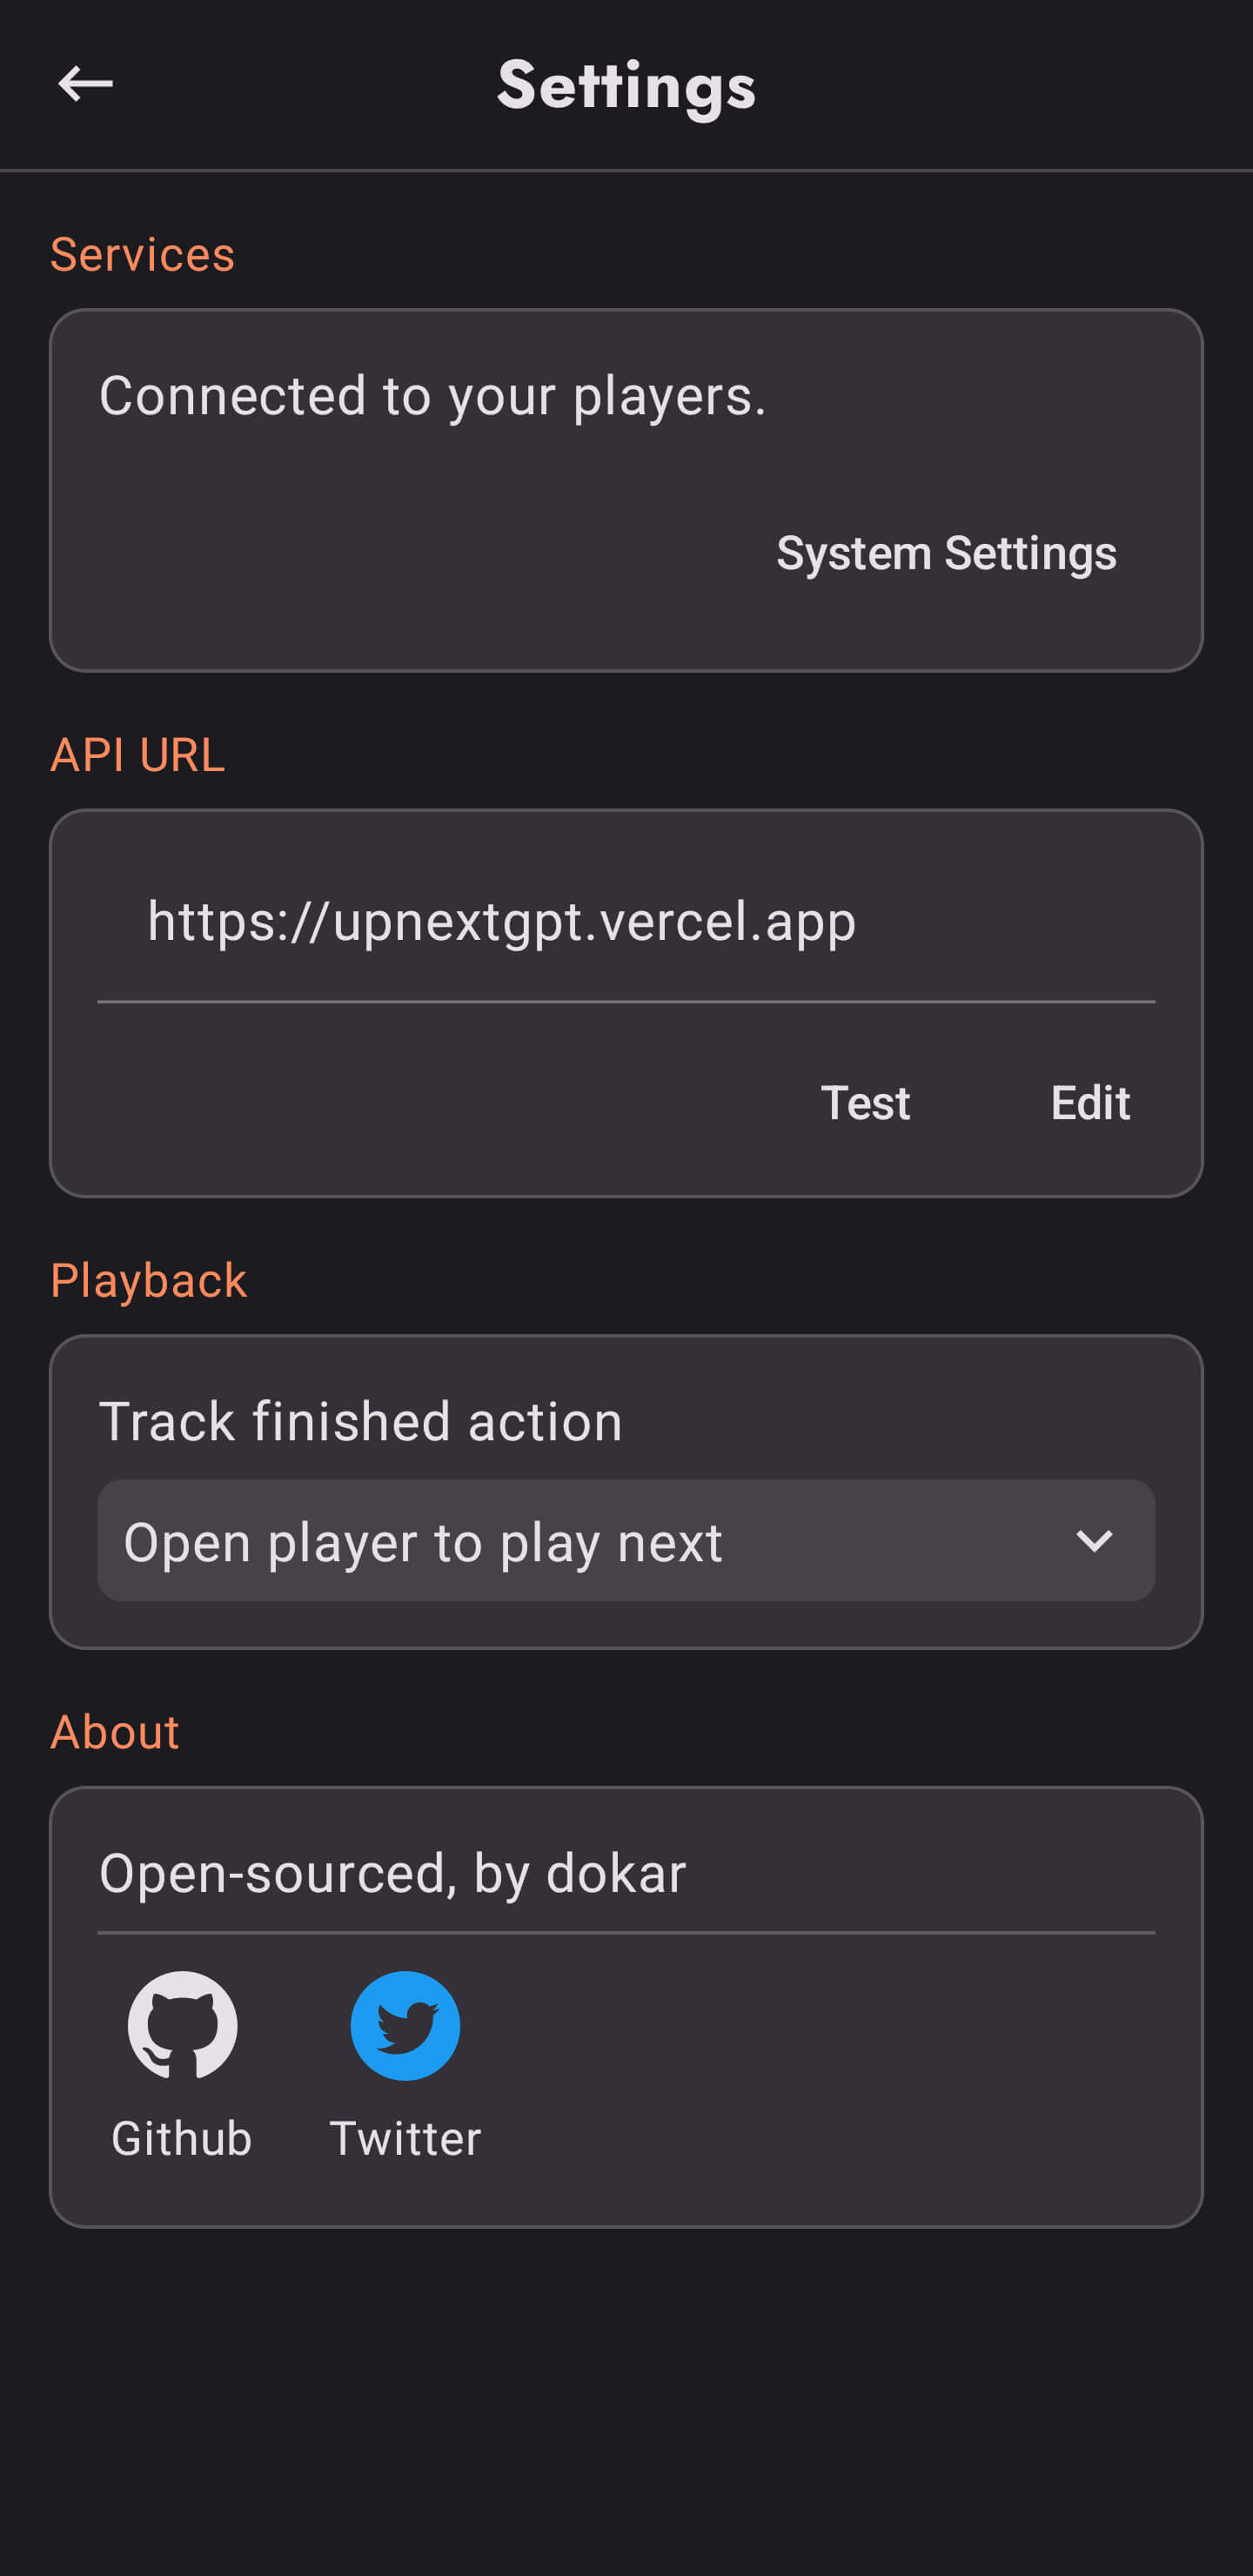Tap the chevron on the playback dropdown

tap(1096, 1541)
